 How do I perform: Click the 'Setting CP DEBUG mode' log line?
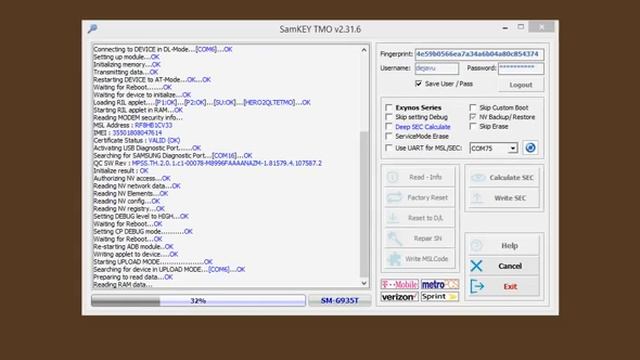[143, 231]
